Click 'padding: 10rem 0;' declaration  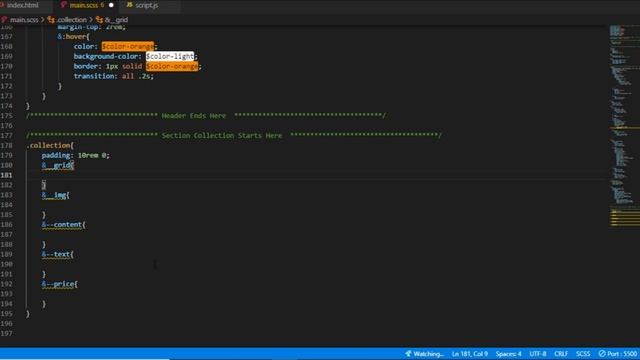click(x=76, y=156)
